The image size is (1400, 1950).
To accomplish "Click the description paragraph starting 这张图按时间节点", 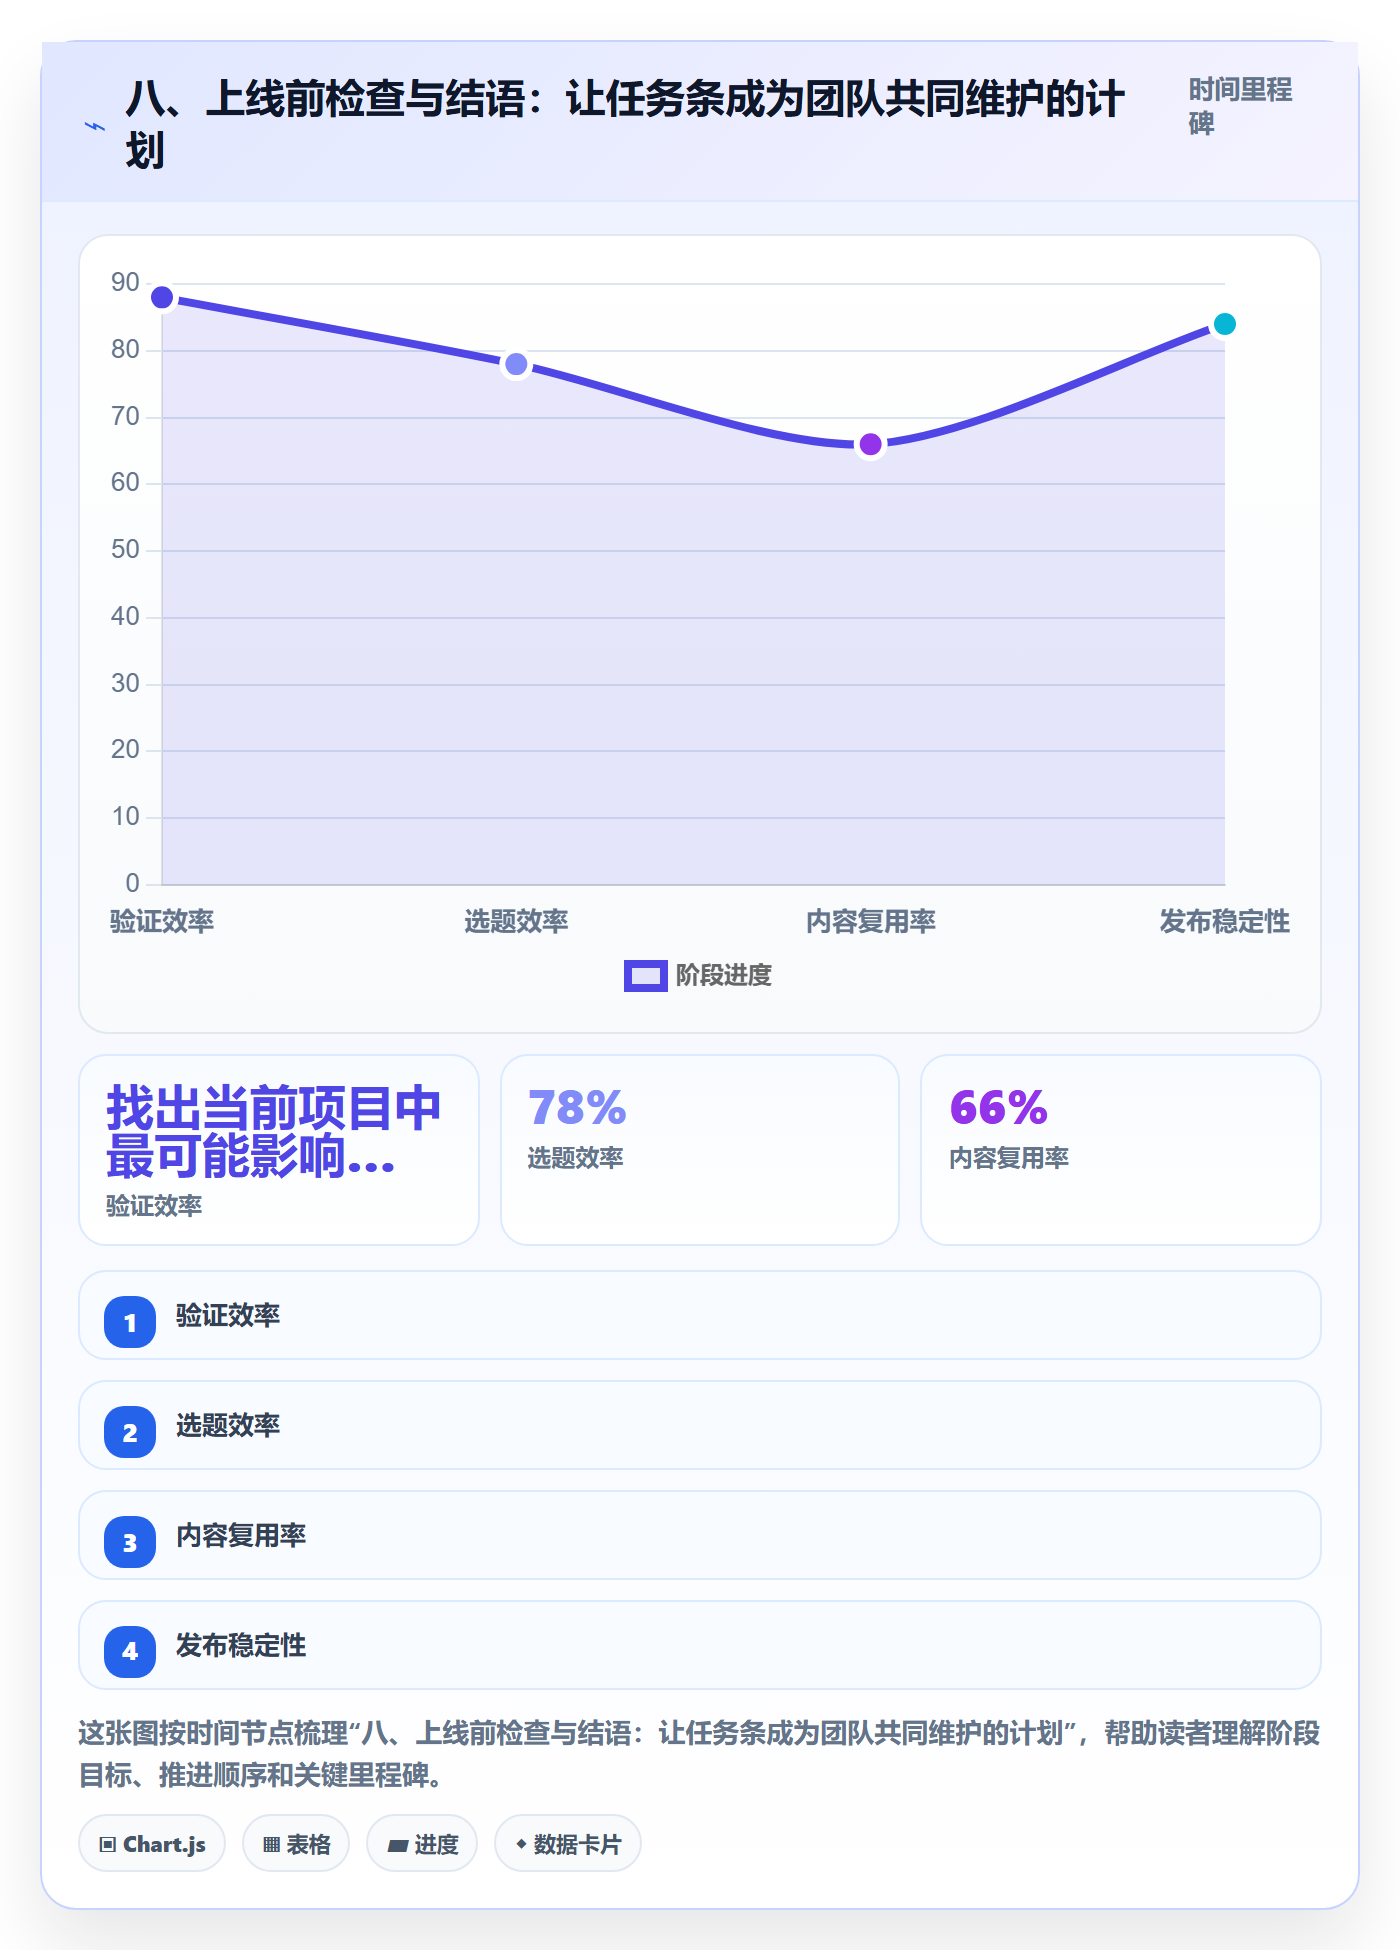I will coord(700,1754).
